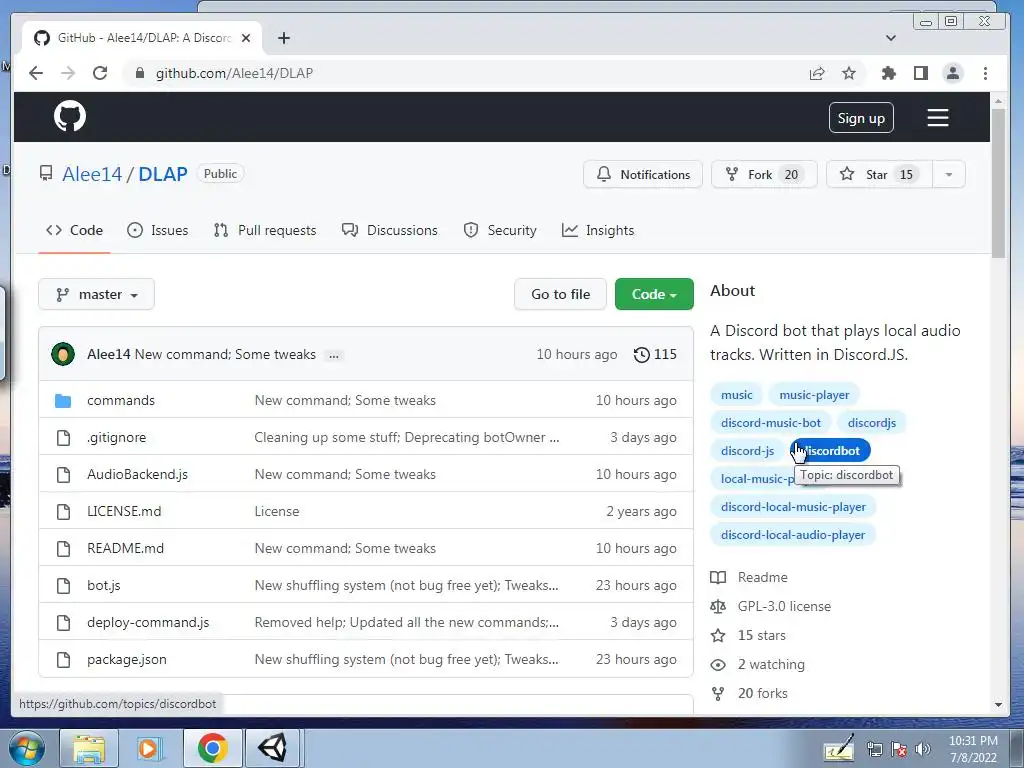Expand commit message ellipsis button

334,355
